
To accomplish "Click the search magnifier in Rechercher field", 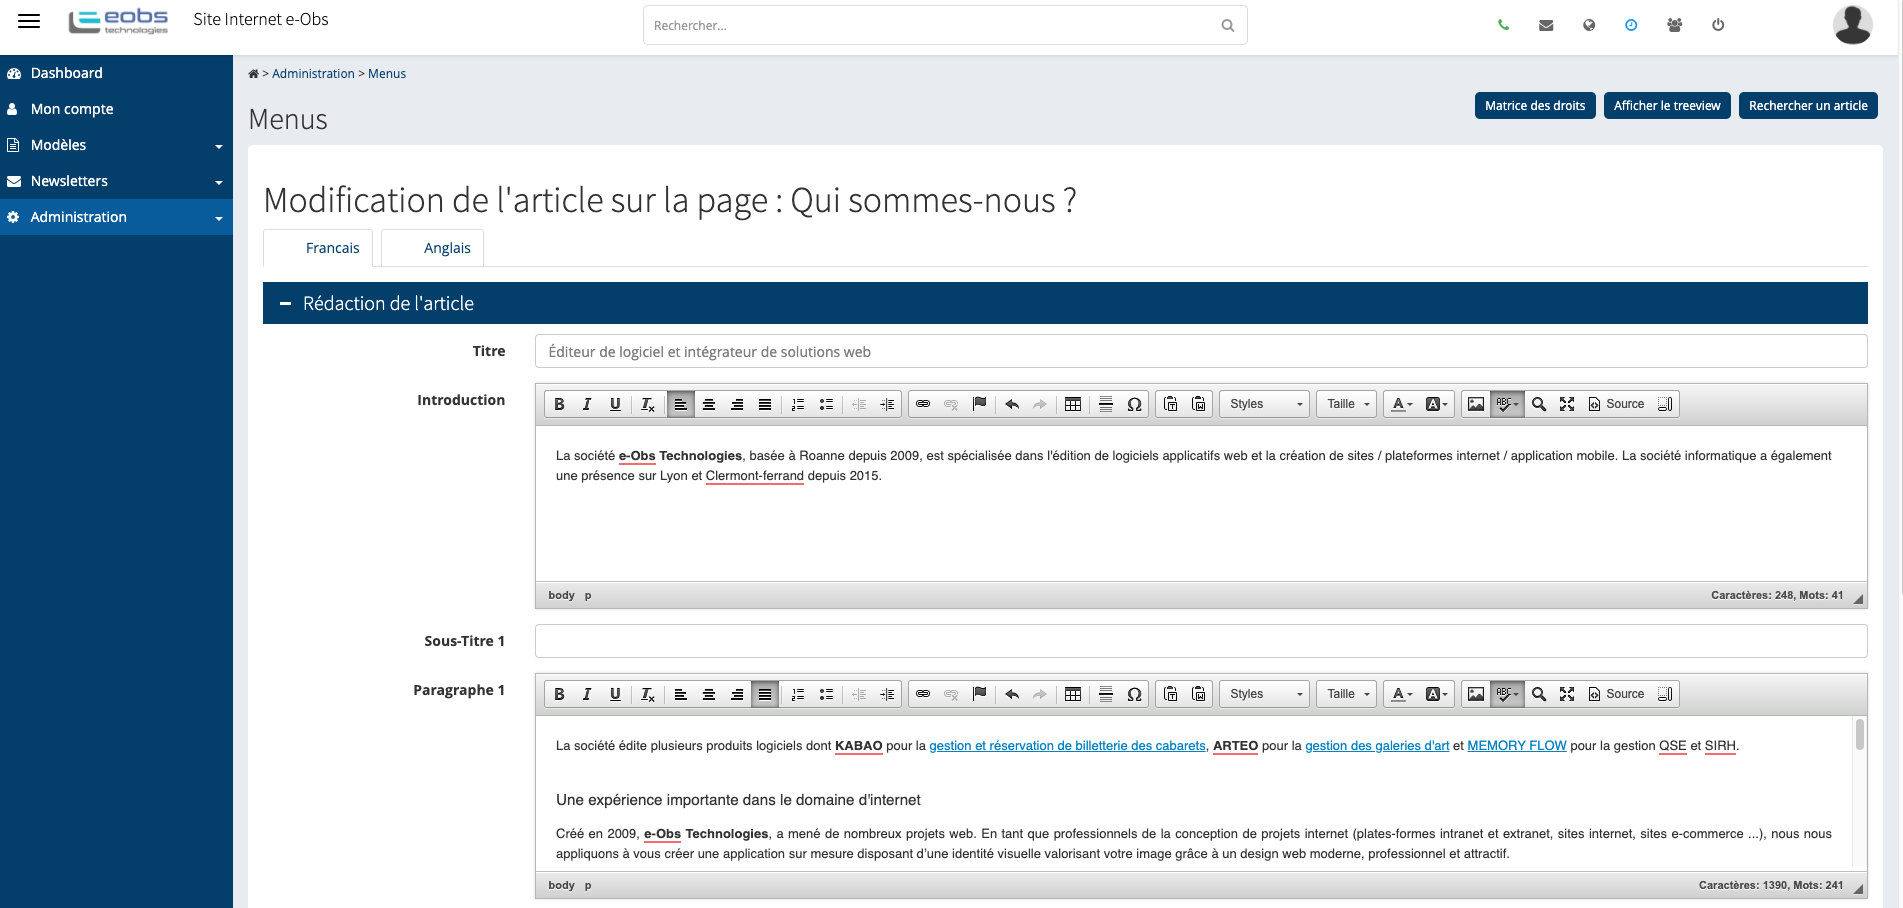I will coord(1228,26).
